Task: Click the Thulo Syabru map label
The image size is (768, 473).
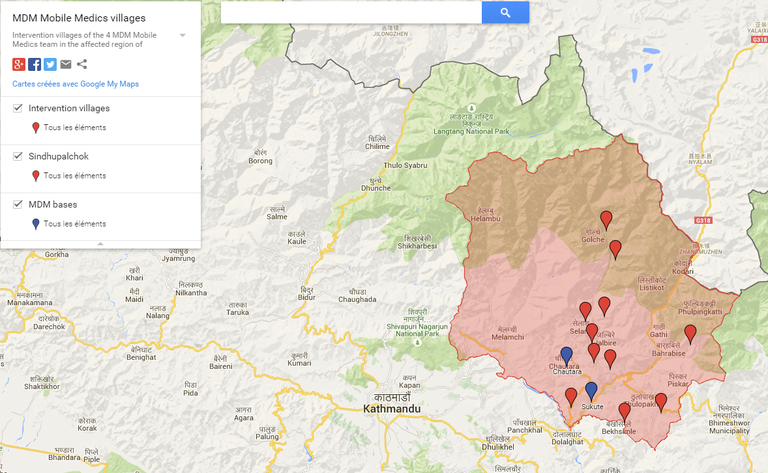Action: 405,166
